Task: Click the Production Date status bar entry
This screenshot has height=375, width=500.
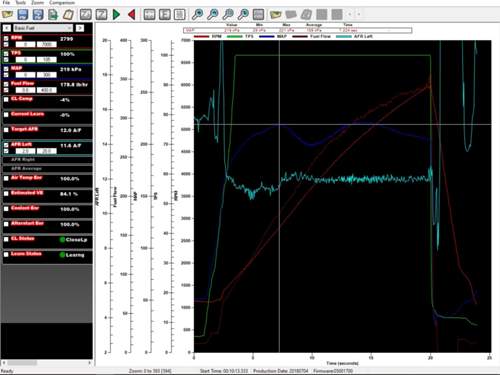Action: pyautogui.click(x=281, y=371)
